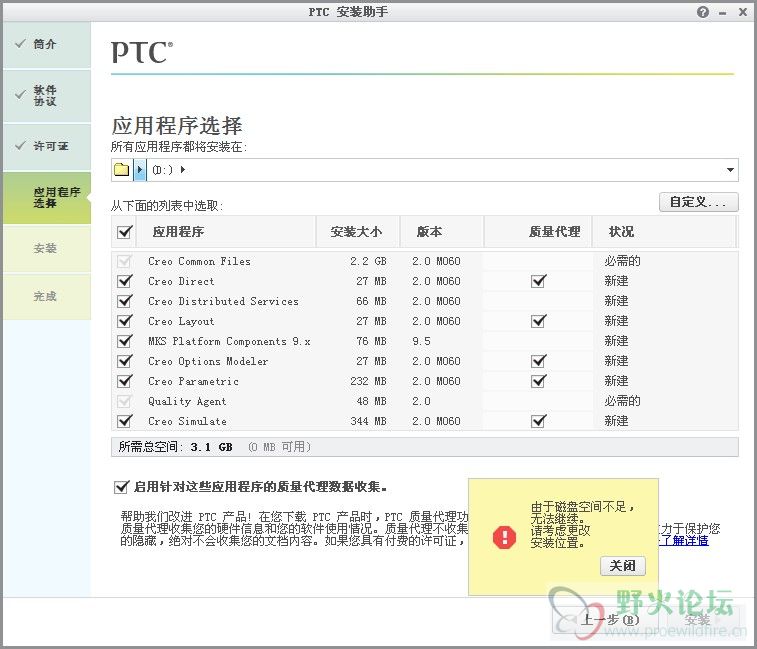This screenshot has height=649, width=757.
Task: Sort by the 应用程序 column header
Action: [x=226, y=232]
